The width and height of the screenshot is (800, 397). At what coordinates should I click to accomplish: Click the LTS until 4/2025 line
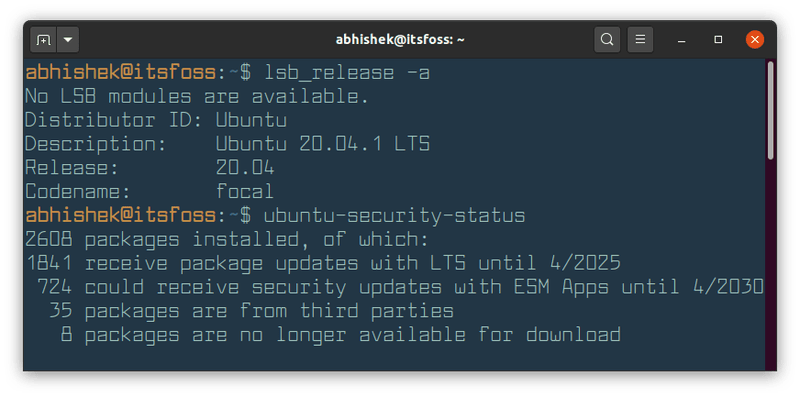(x=323, y=263)
